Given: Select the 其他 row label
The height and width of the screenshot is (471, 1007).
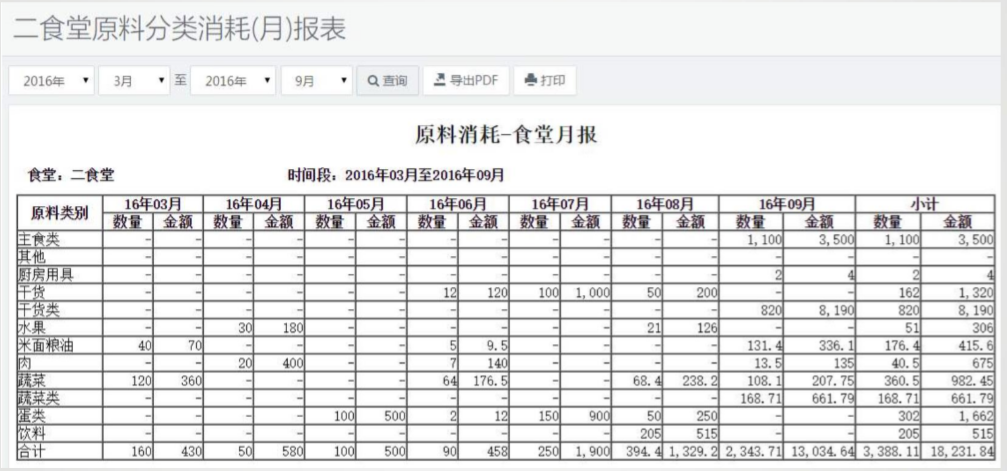Looking at the screenshot, I should (x=31, y=257).
